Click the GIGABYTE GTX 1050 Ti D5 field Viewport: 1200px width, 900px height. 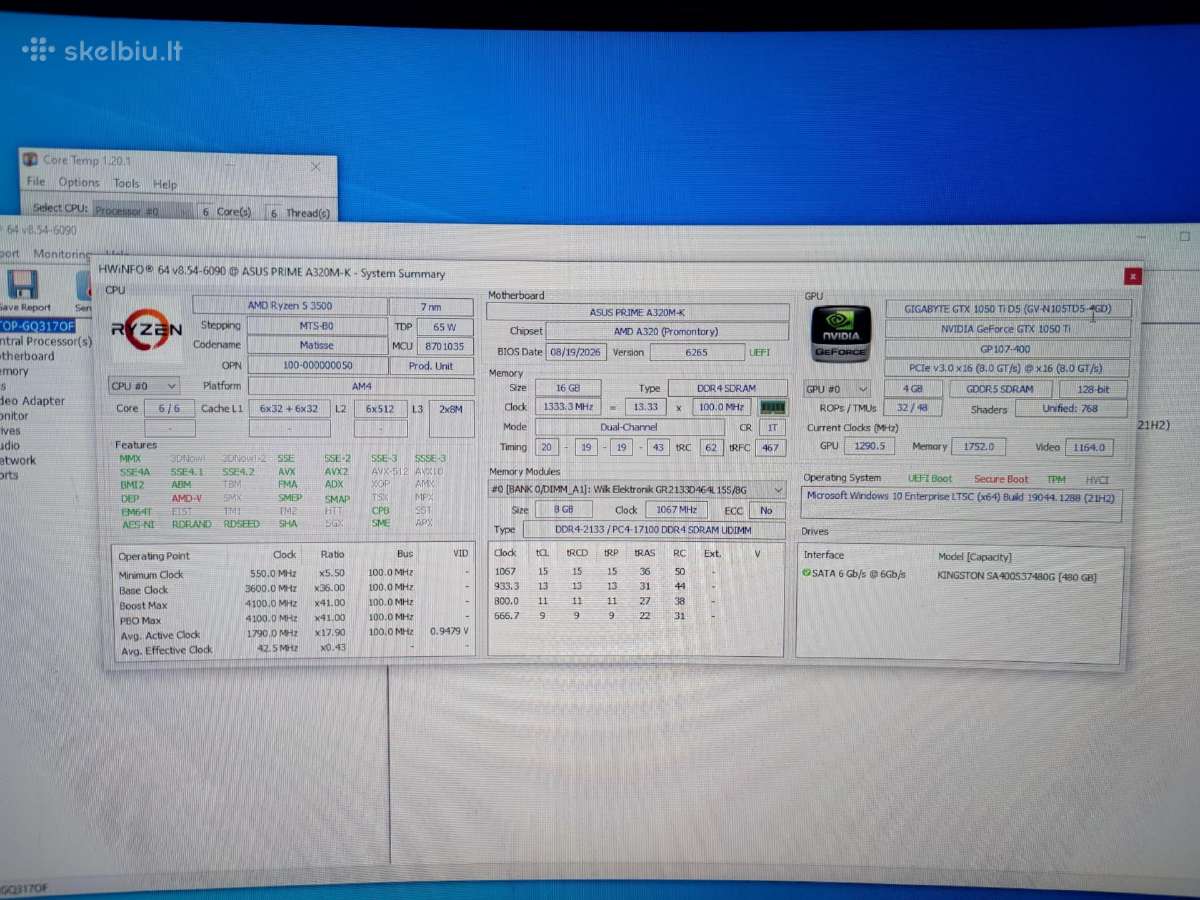pyautogui.click(x=1007, y=309)
